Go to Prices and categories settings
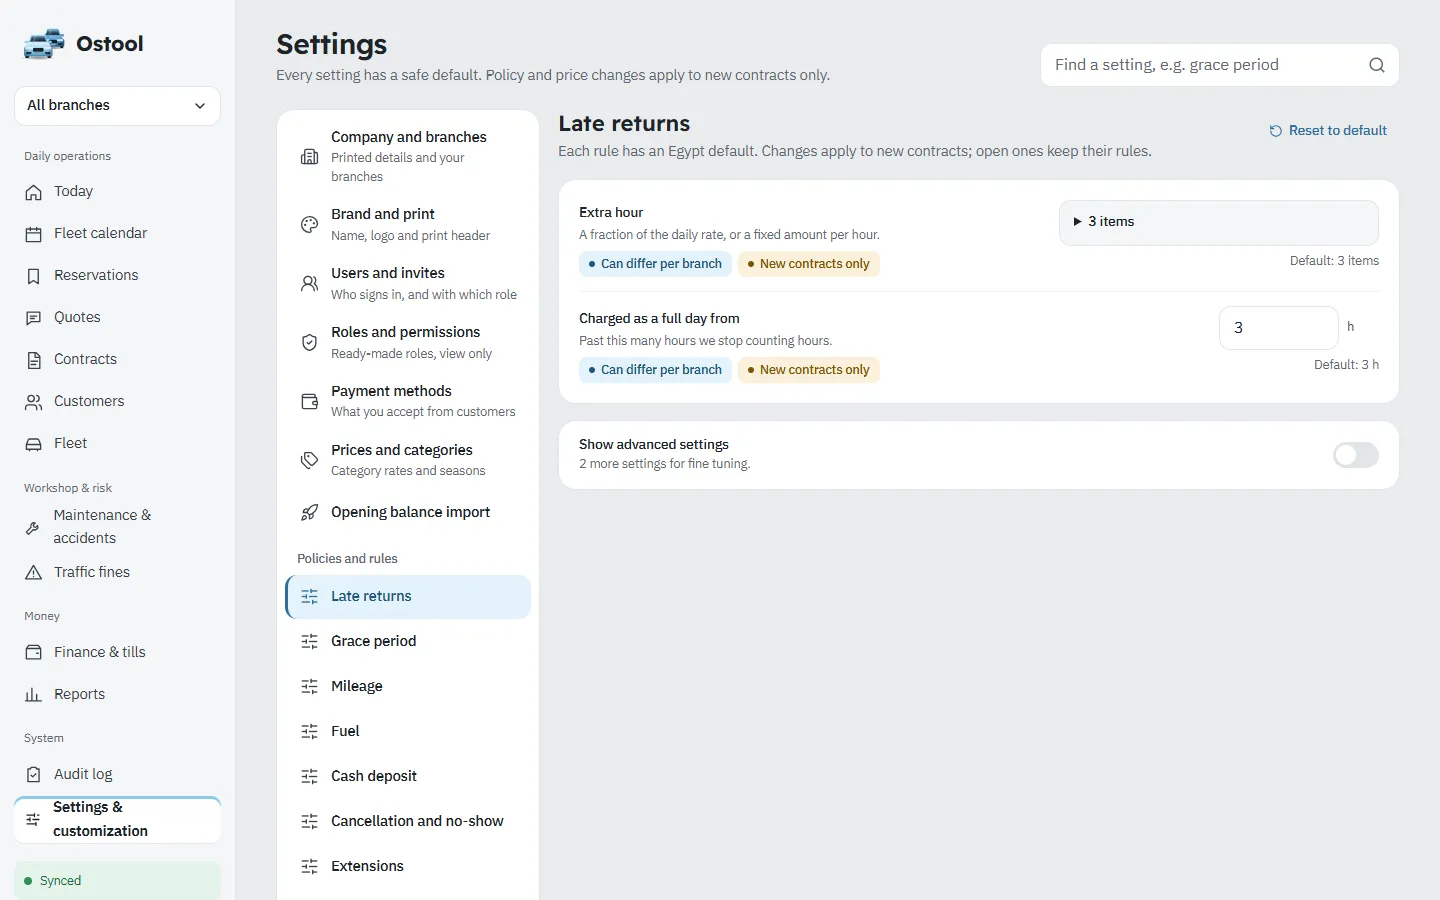The width and height of the screenshot is (1440, 900). pyautogui.click(x=408, y=460)
